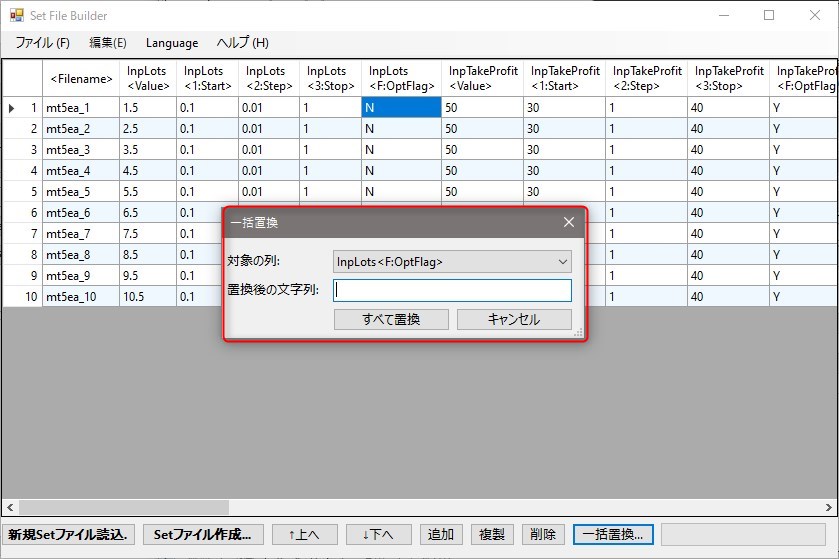Click the right arrow of horizontal scrollbar
Viewport: 839px width, 559px height.
(828, 507)
